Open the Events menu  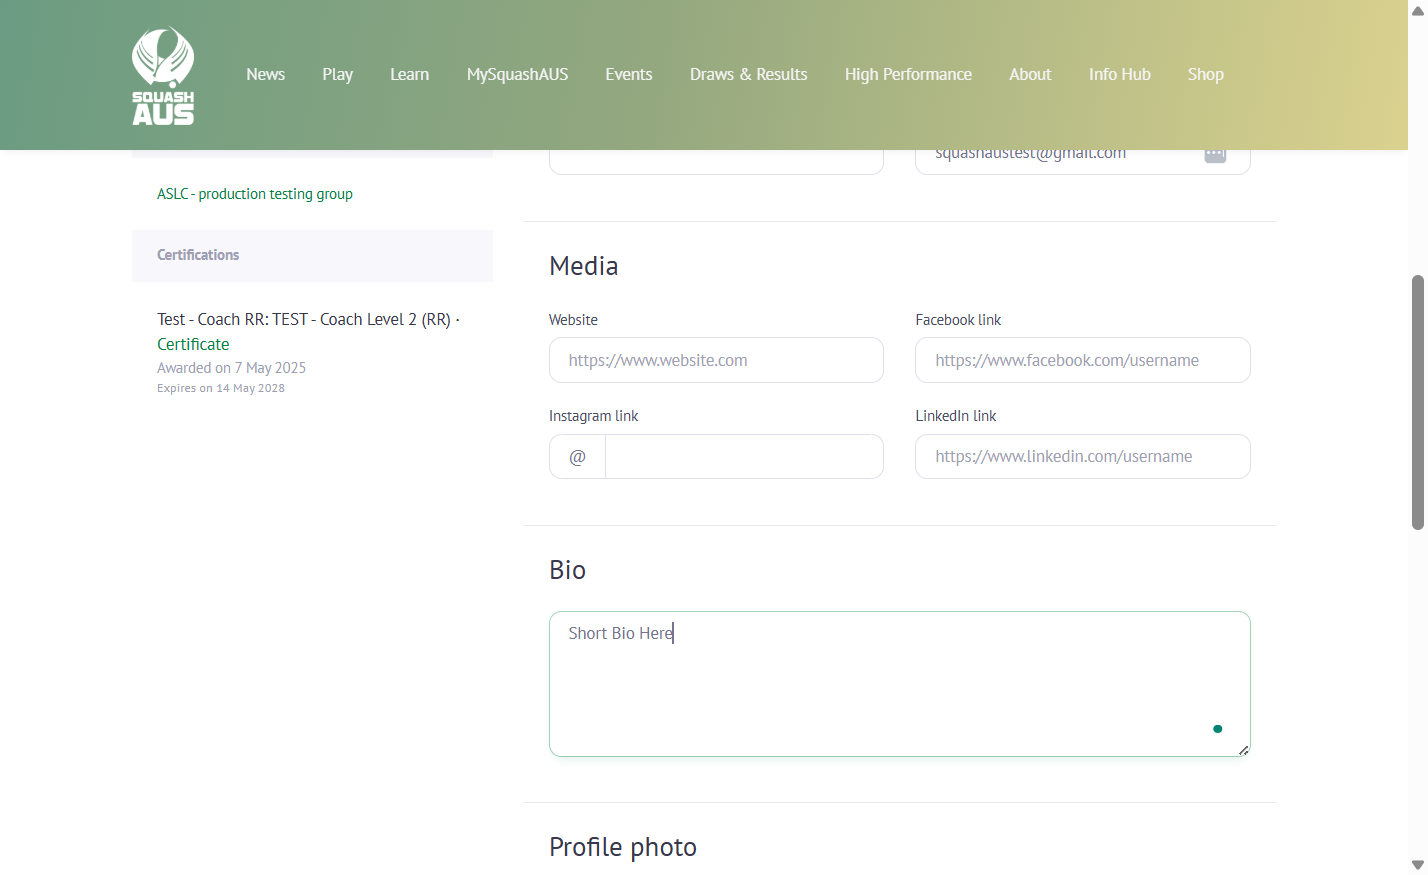tap(628, 74)
